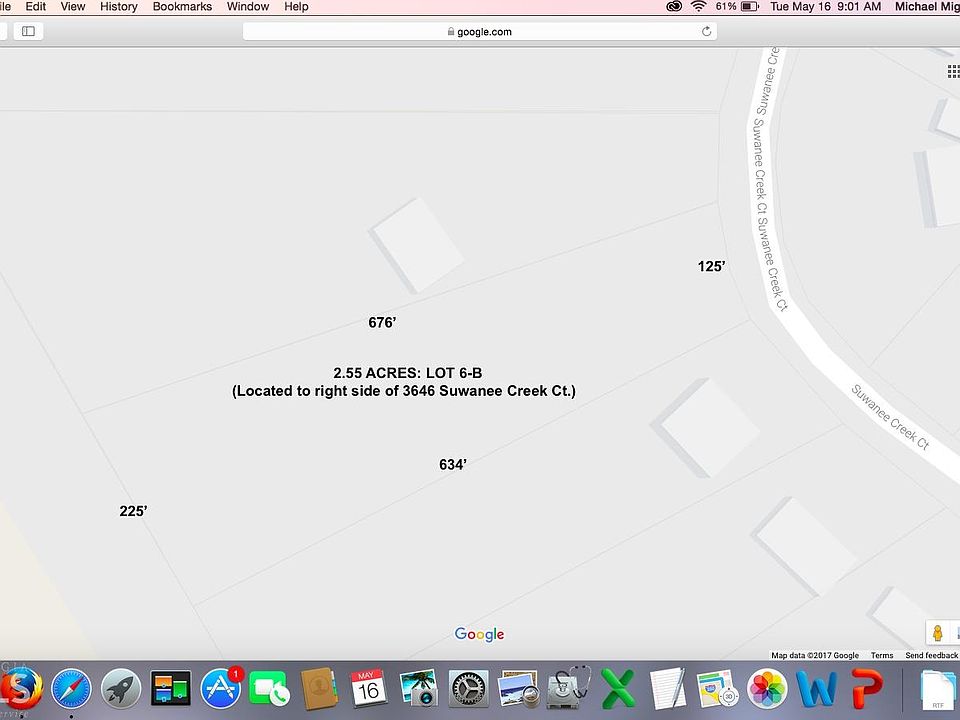Click Map data ©2017 Google text
This screenshot has width=960, height=720.
(x=815, y=655)
